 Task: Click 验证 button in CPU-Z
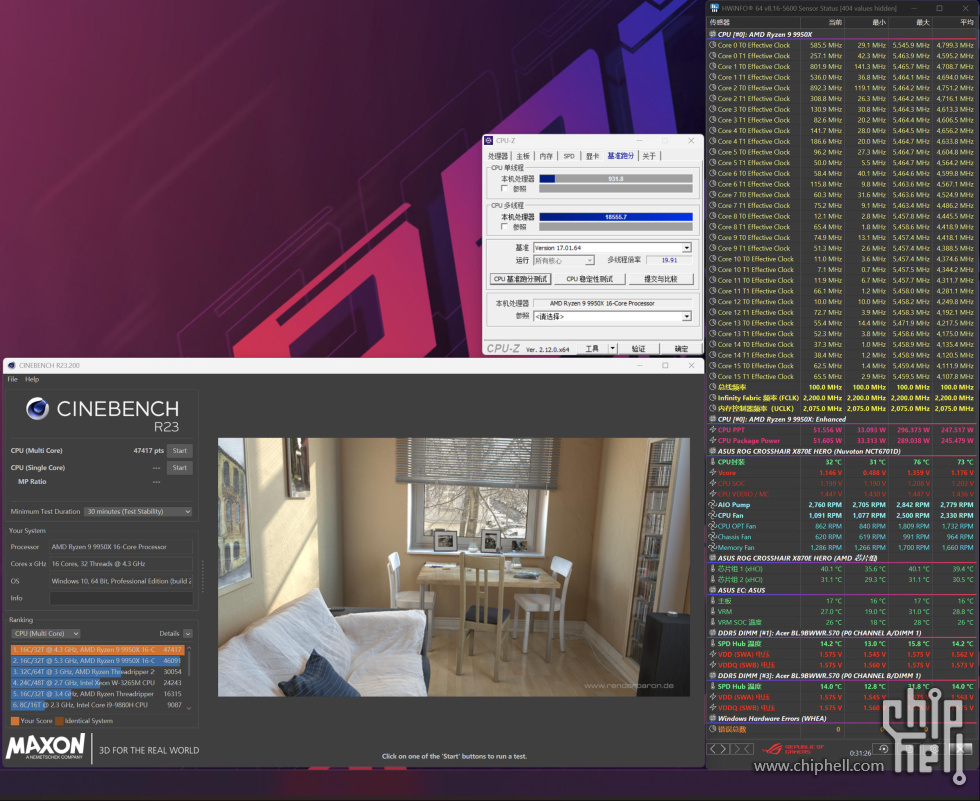pos(638,349)
